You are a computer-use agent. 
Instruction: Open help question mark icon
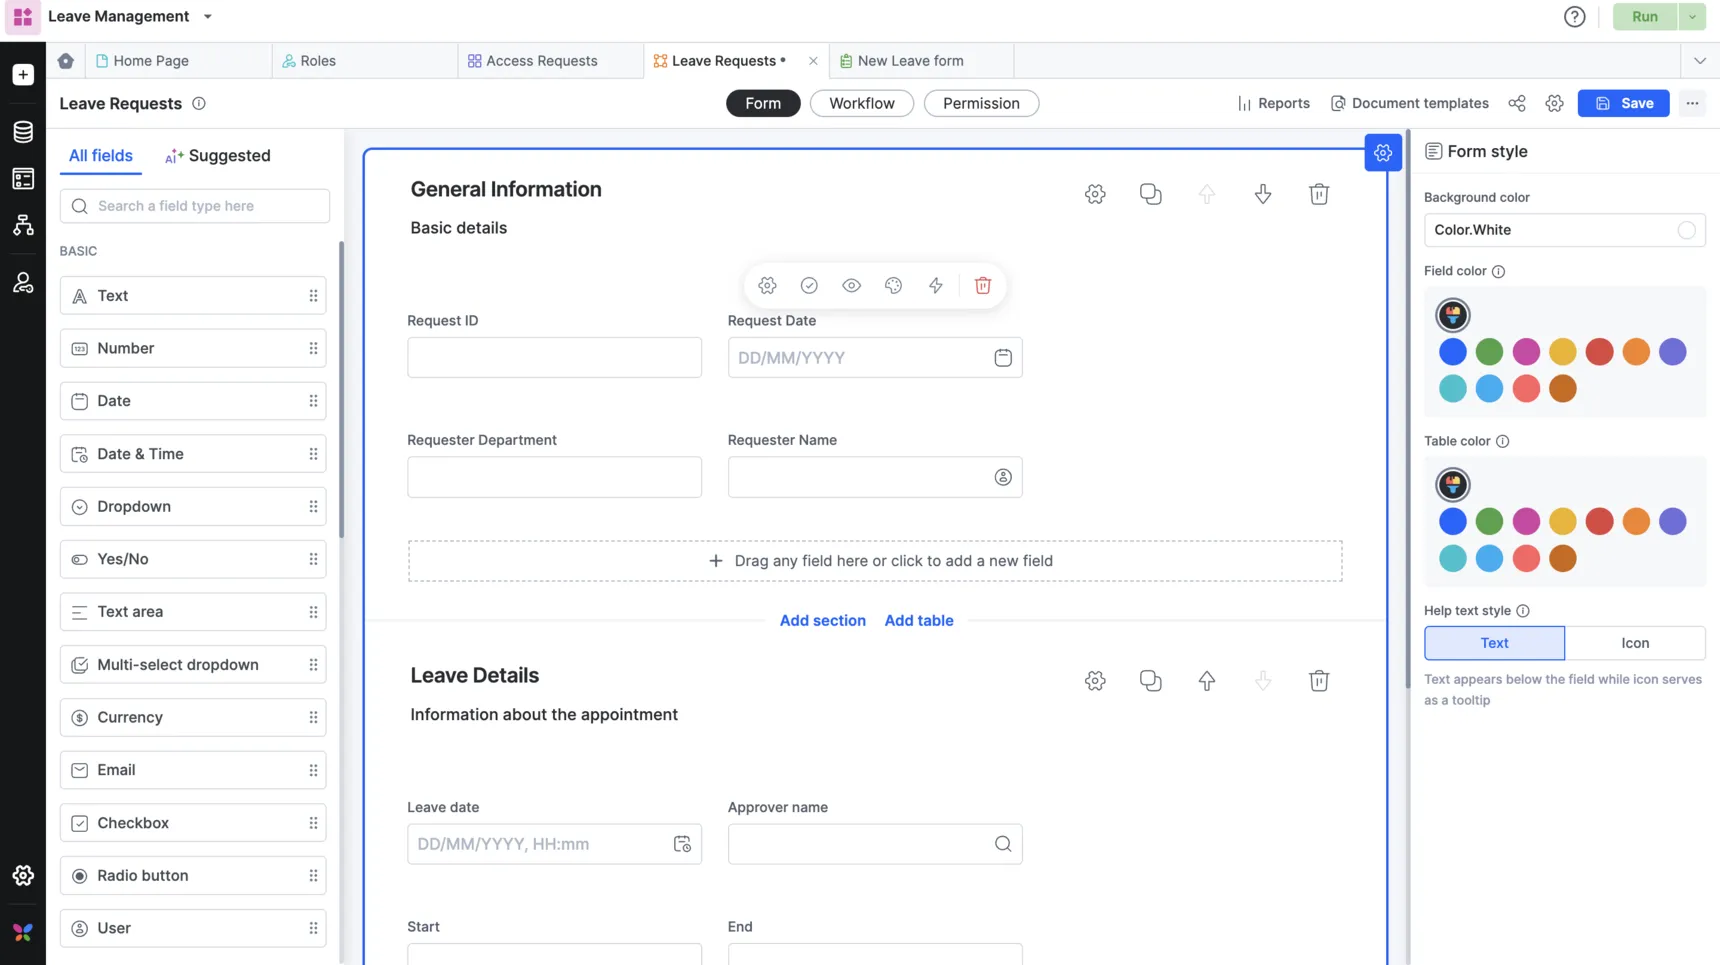tap(1575, 16)
